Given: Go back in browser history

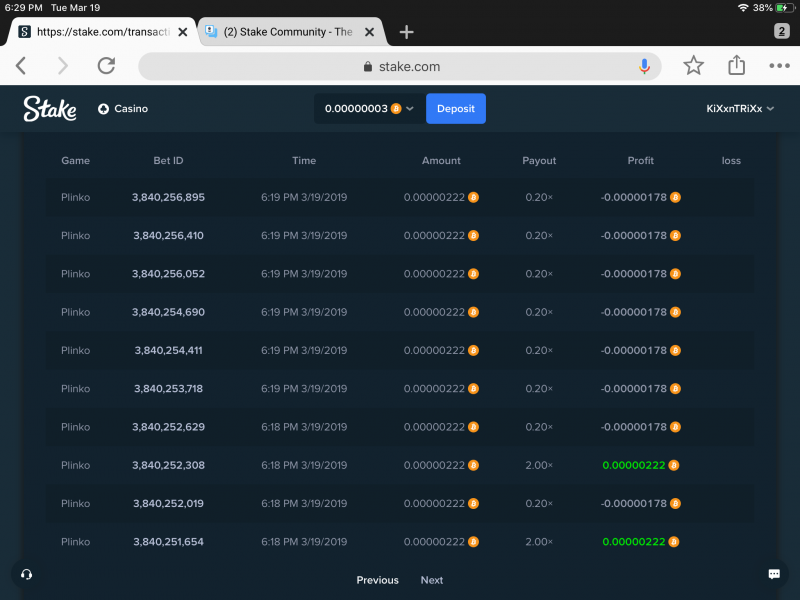Looking at the screenshot, I should click(21, 65).
